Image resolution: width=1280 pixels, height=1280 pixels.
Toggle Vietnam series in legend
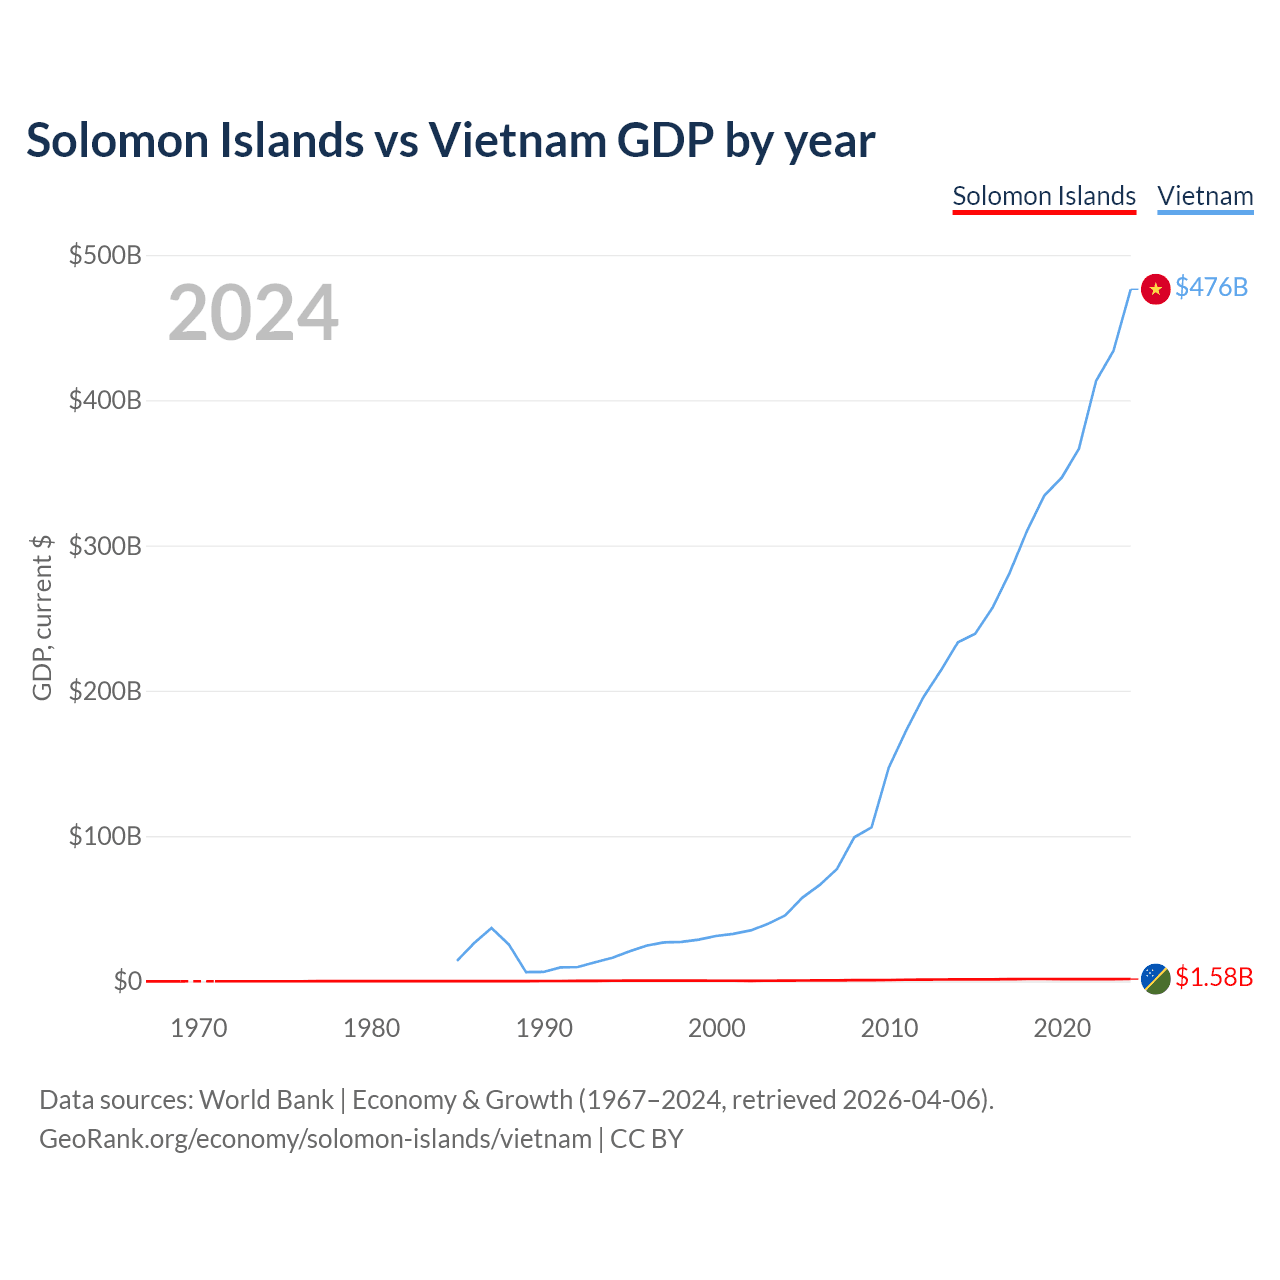1205,196
